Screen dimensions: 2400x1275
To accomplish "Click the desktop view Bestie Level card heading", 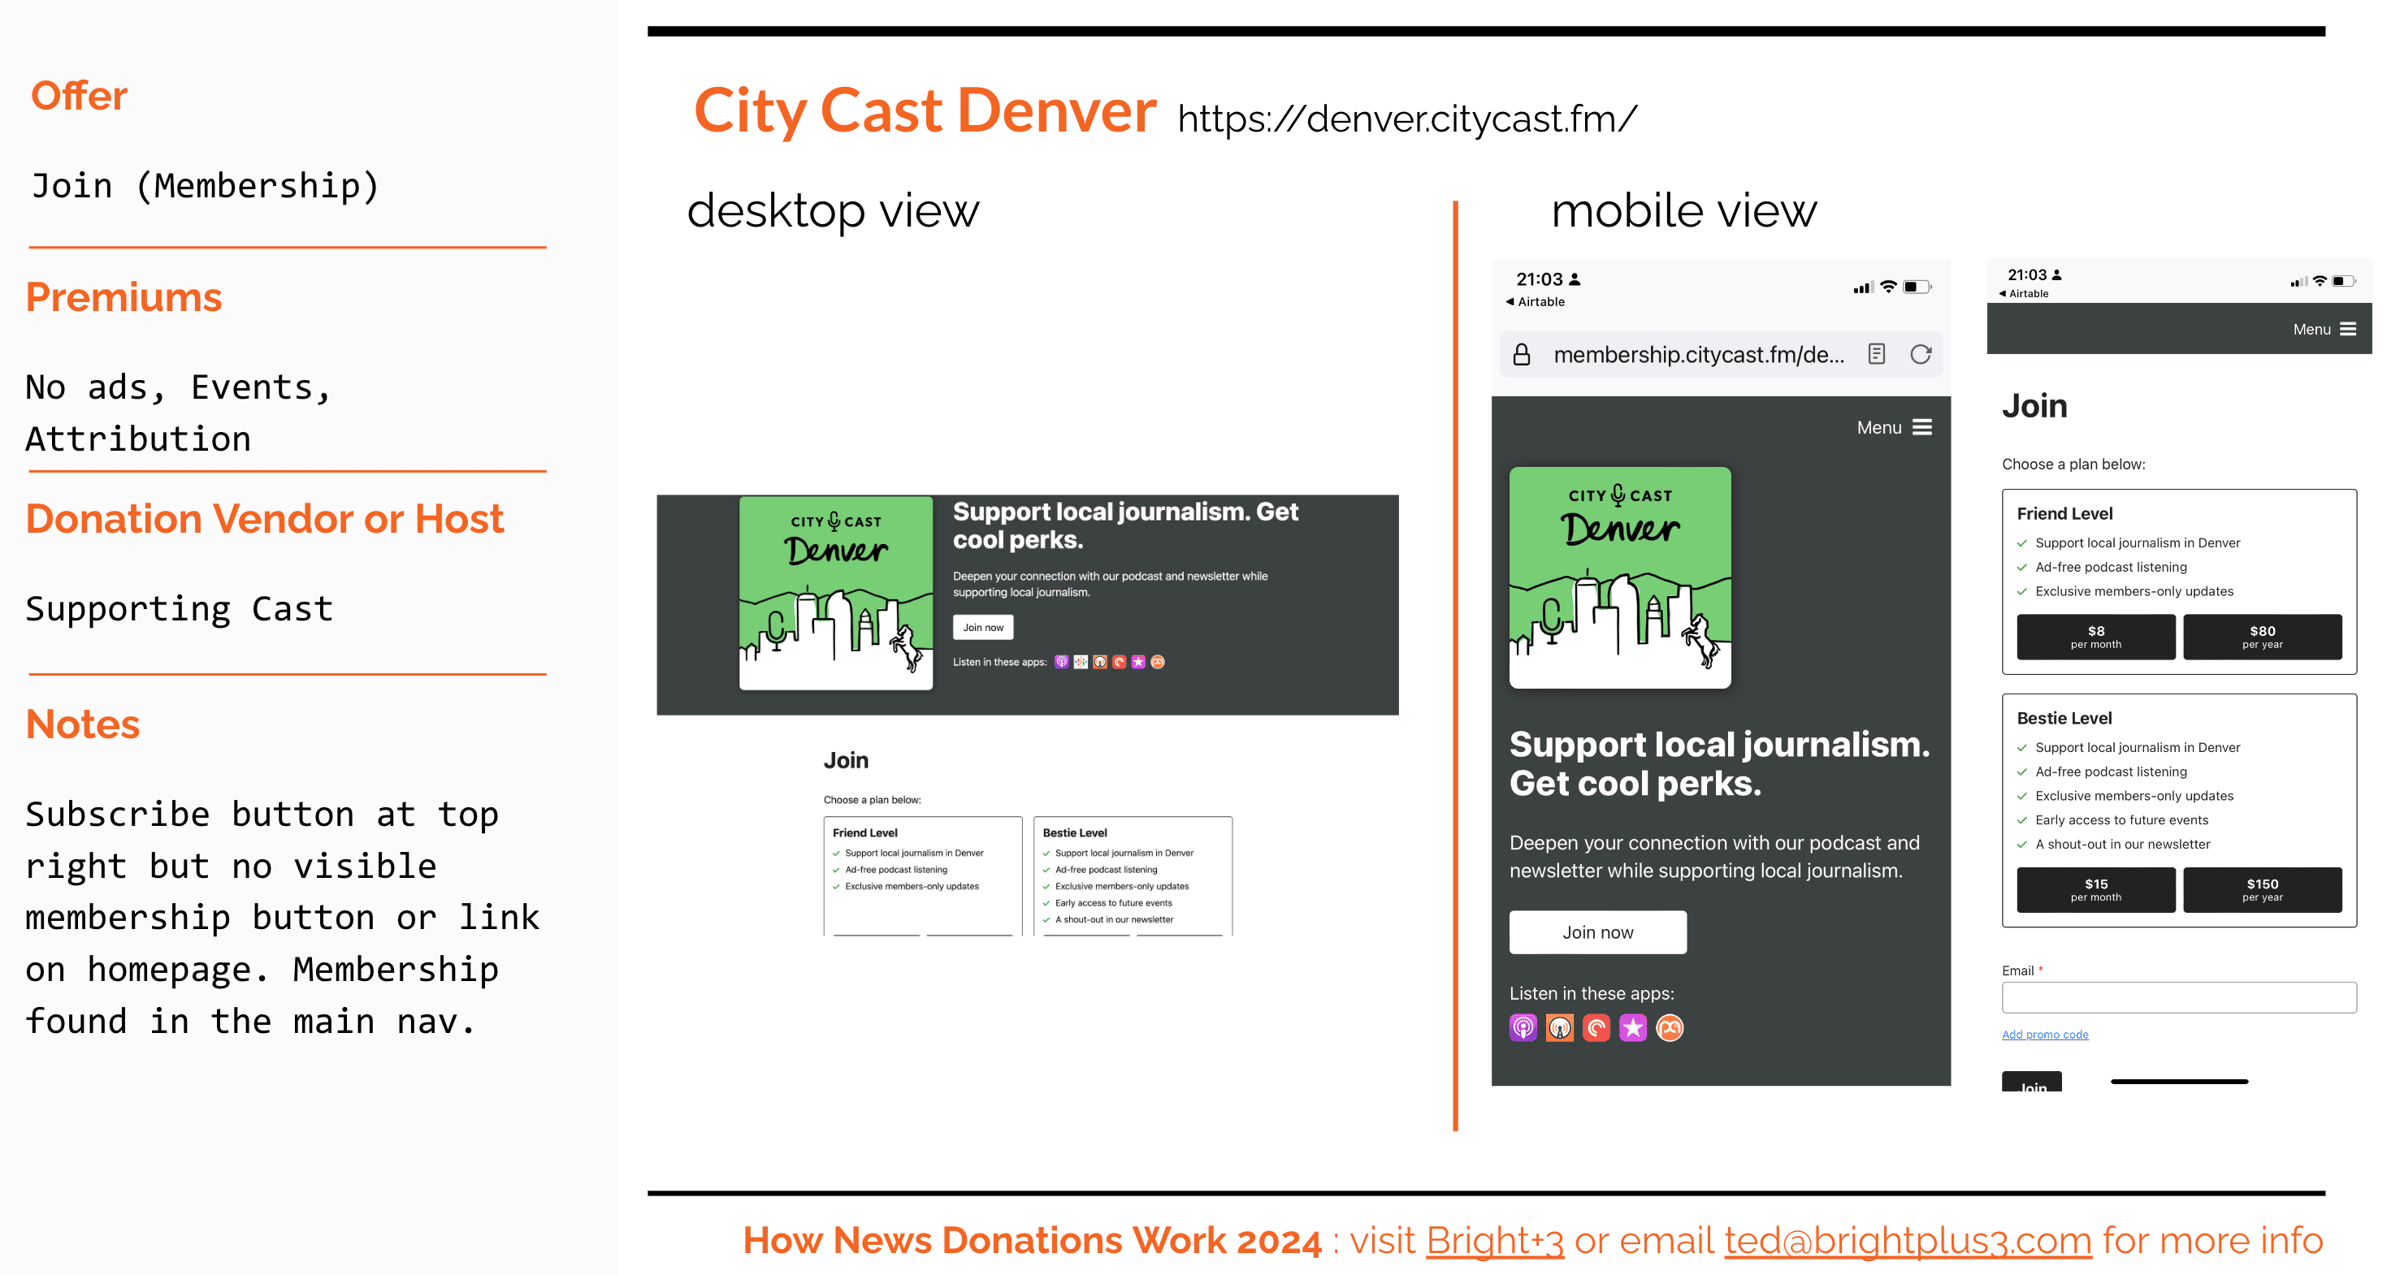I will 1075,833.
